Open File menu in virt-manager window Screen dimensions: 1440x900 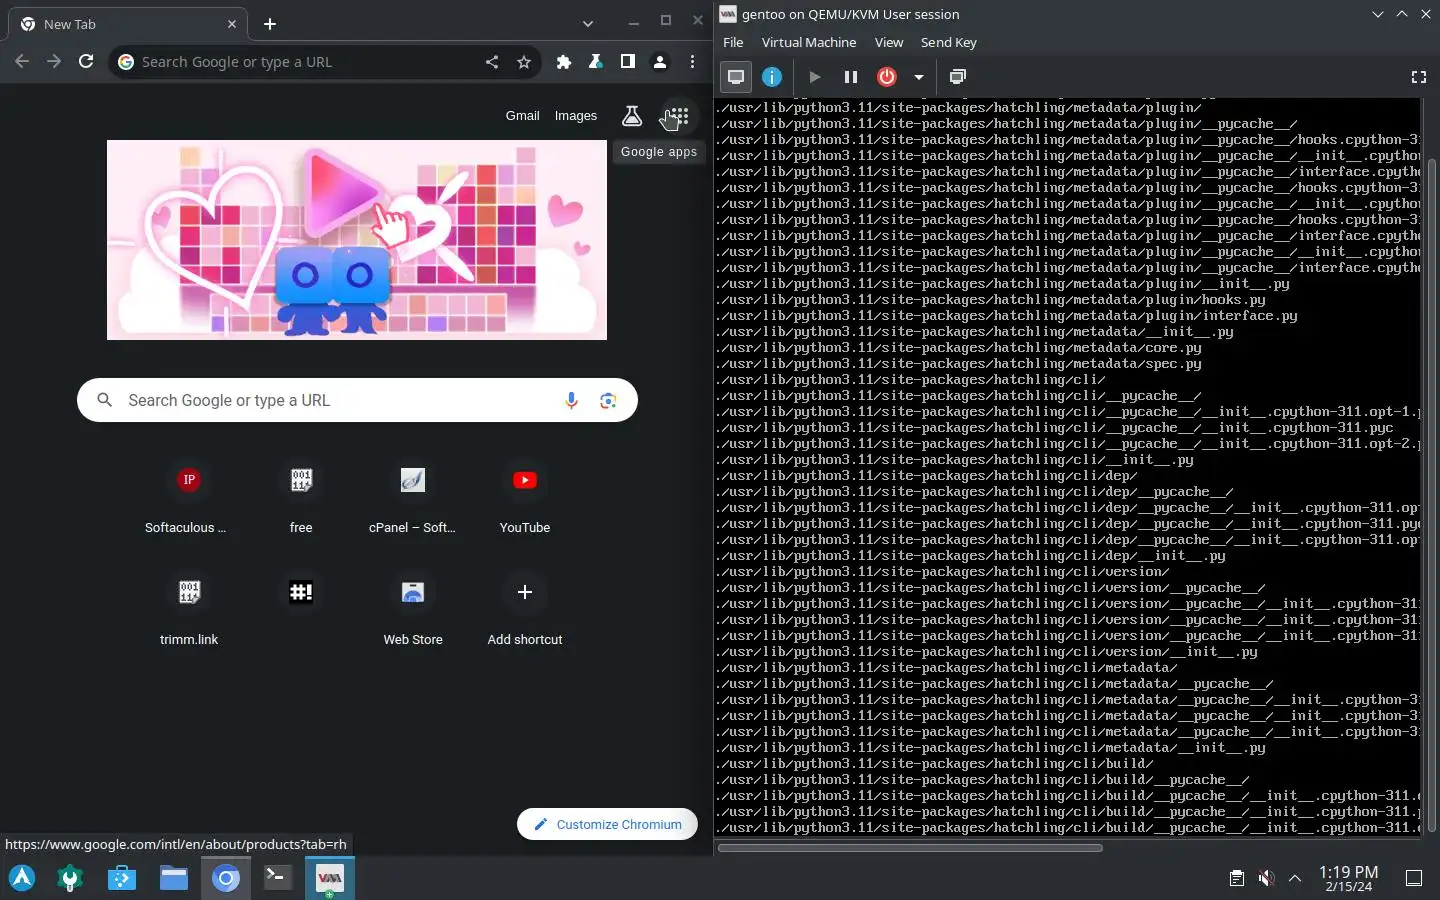click(733, 42)
